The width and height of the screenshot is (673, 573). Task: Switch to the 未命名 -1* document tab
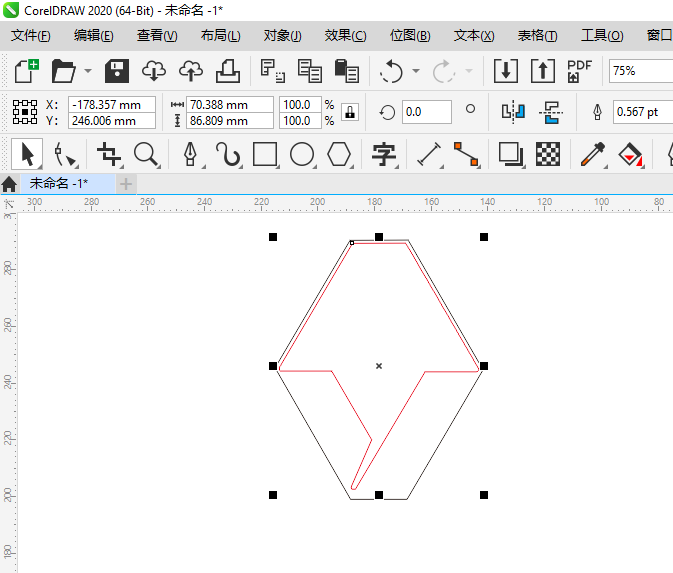(x=58, y=183)
